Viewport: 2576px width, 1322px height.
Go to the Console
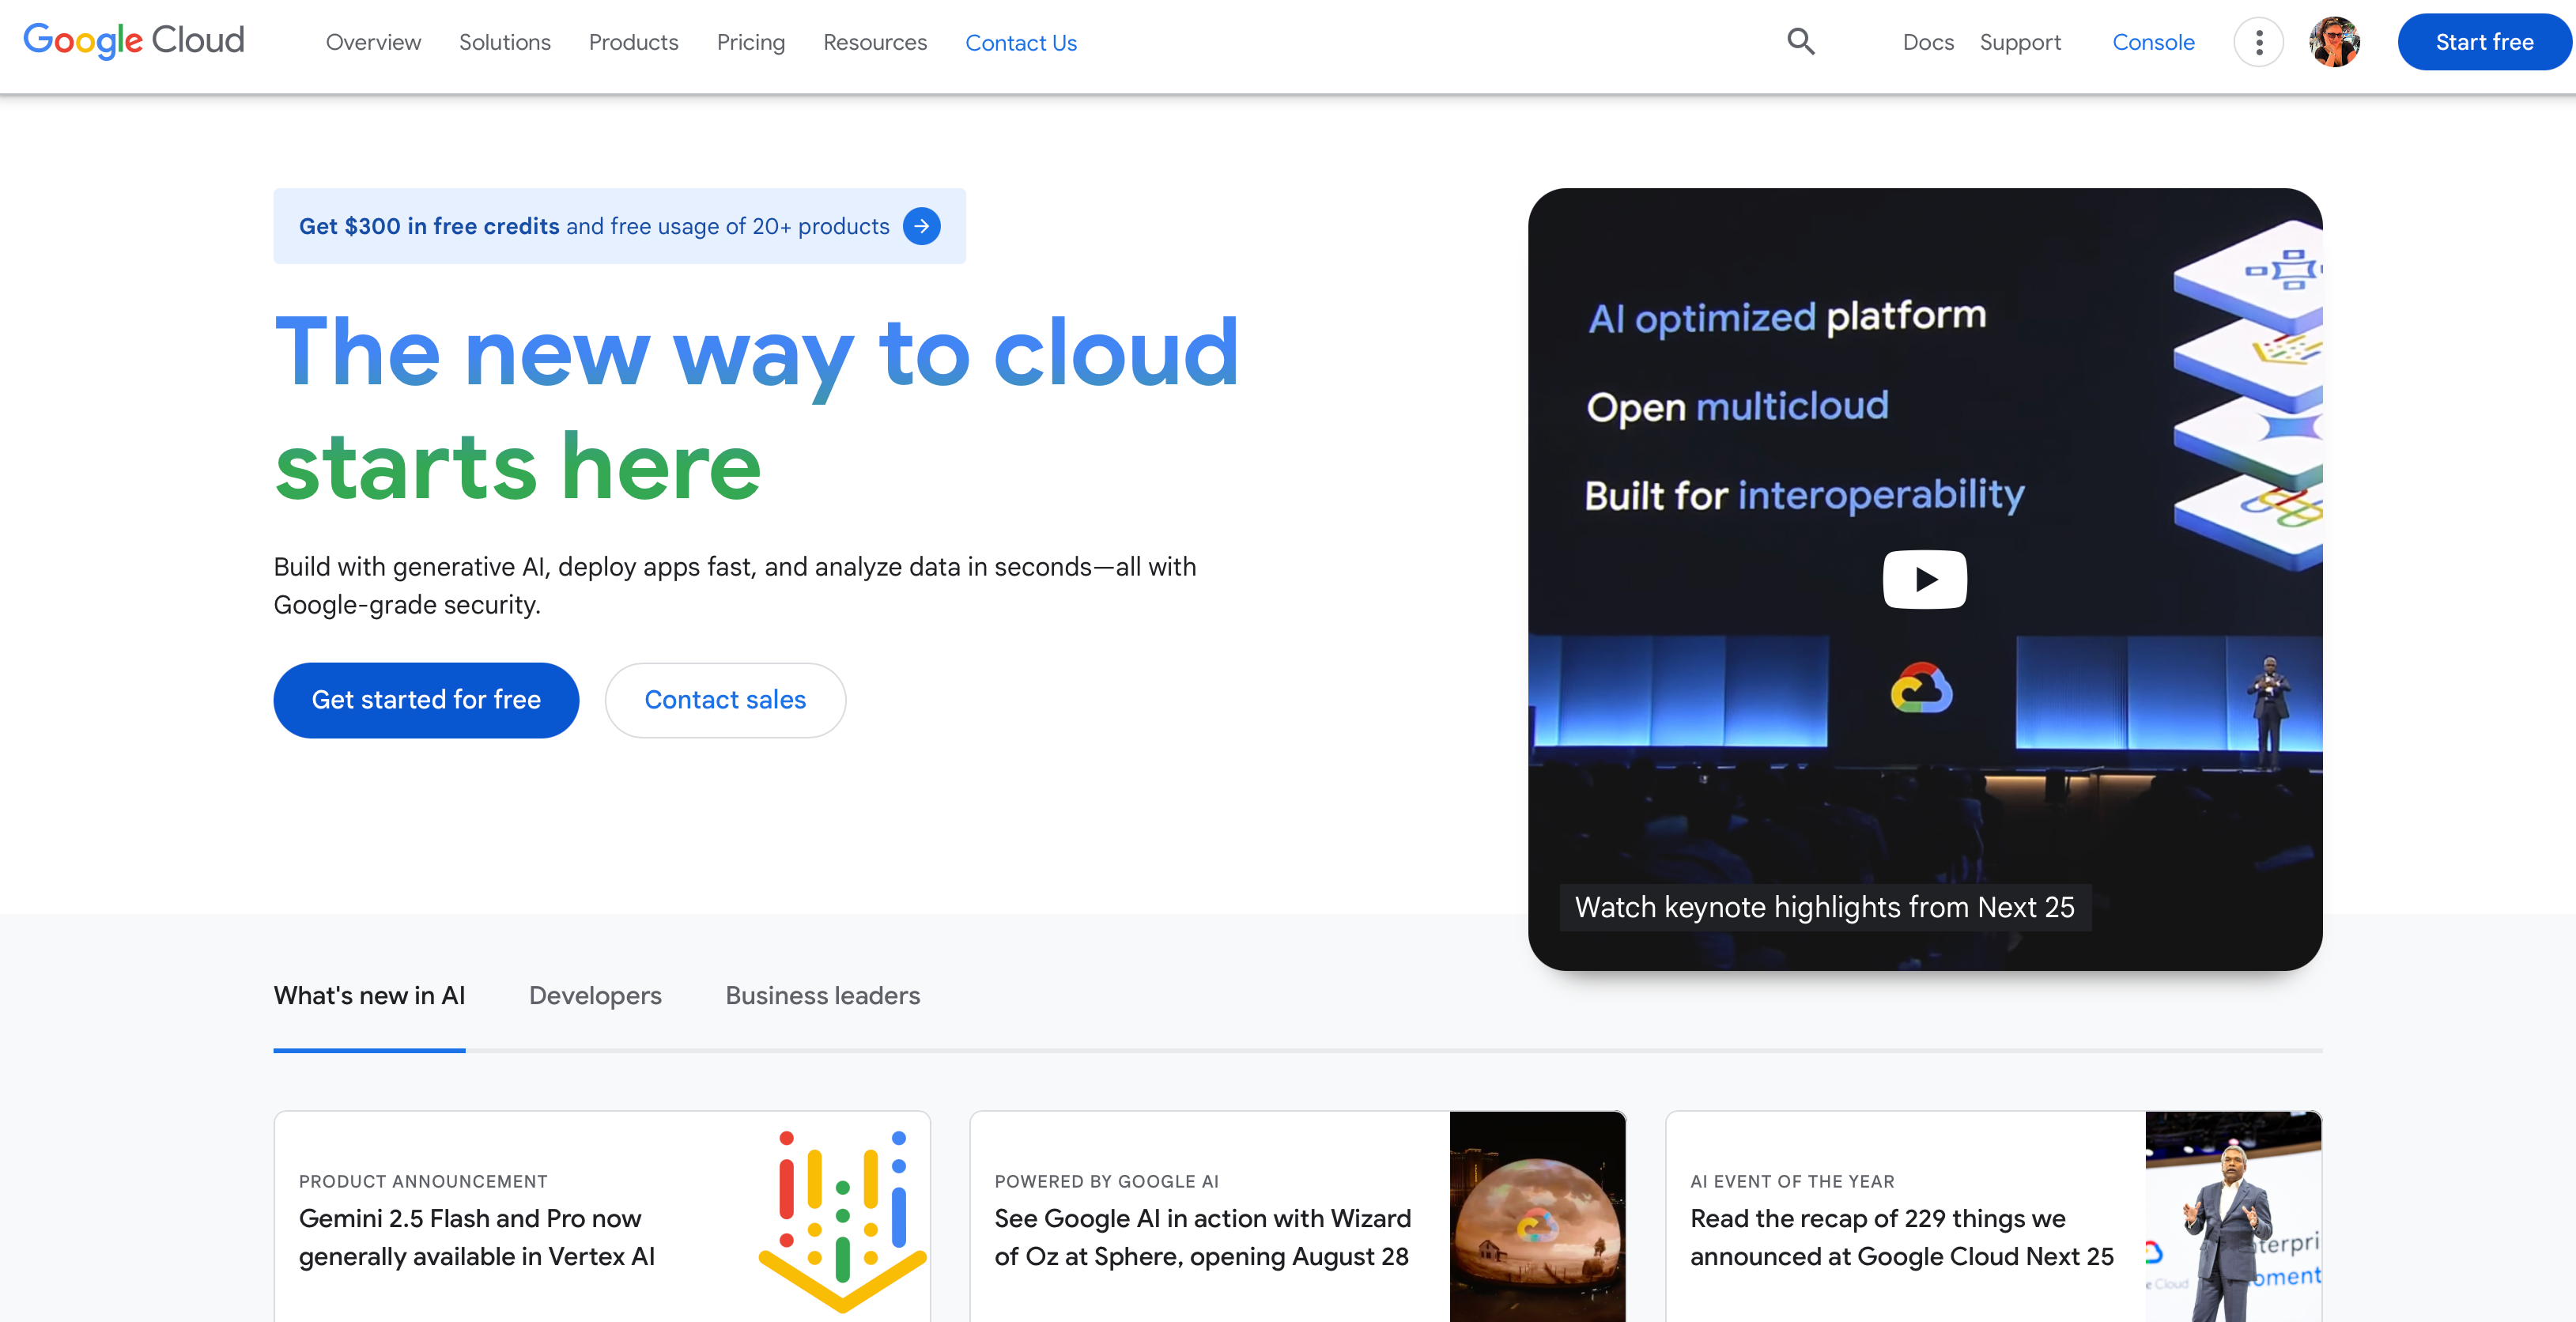click(x=2153, y=42)
